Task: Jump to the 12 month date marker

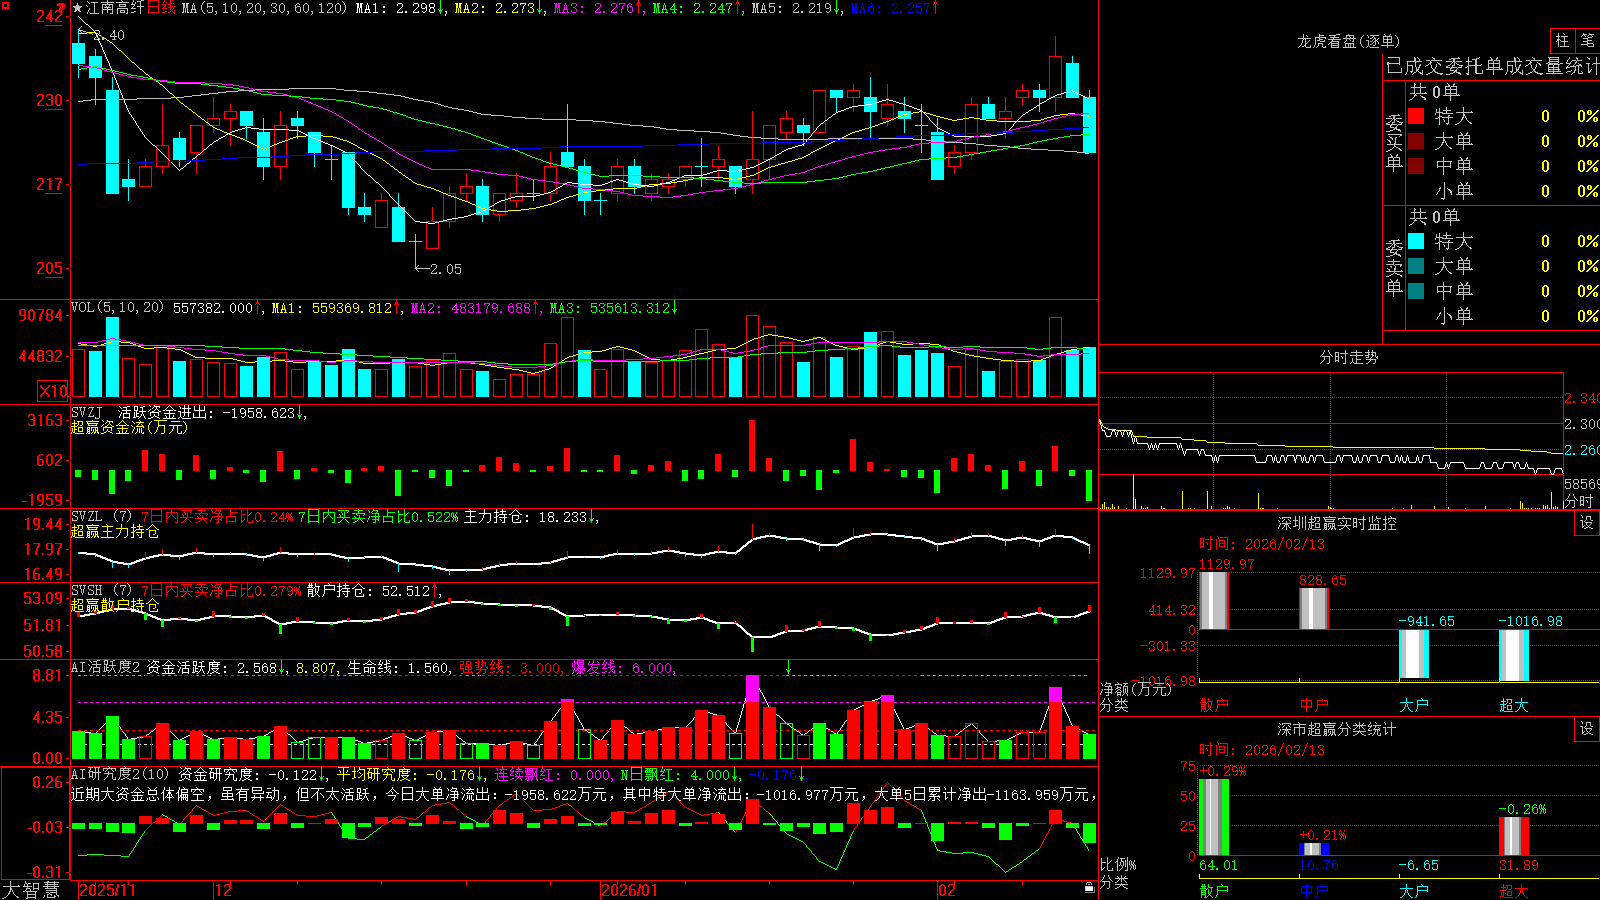Action: (224, 890)
